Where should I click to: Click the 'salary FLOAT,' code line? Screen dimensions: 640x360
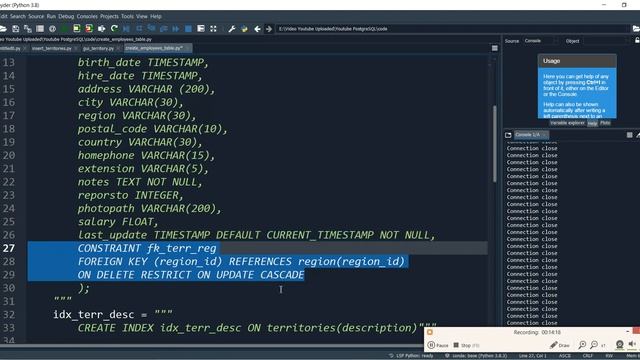click(x=118, y=222)
